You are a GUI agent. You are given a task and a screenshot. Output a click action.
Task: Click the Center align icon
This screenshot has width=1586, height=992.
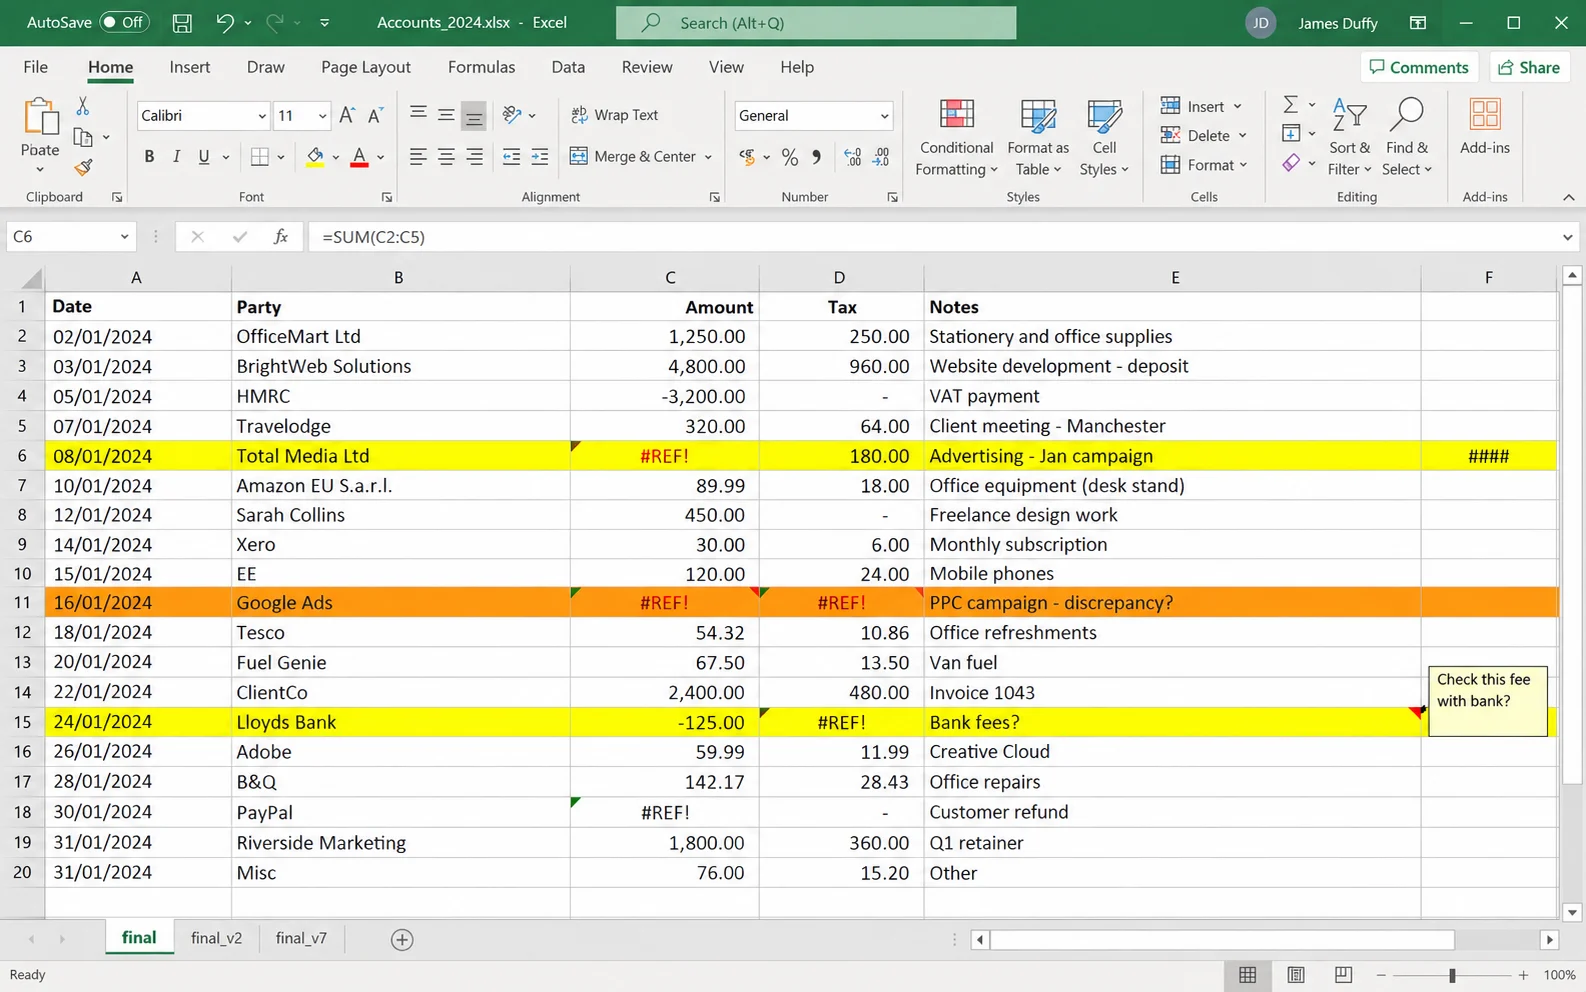point(446,157)
